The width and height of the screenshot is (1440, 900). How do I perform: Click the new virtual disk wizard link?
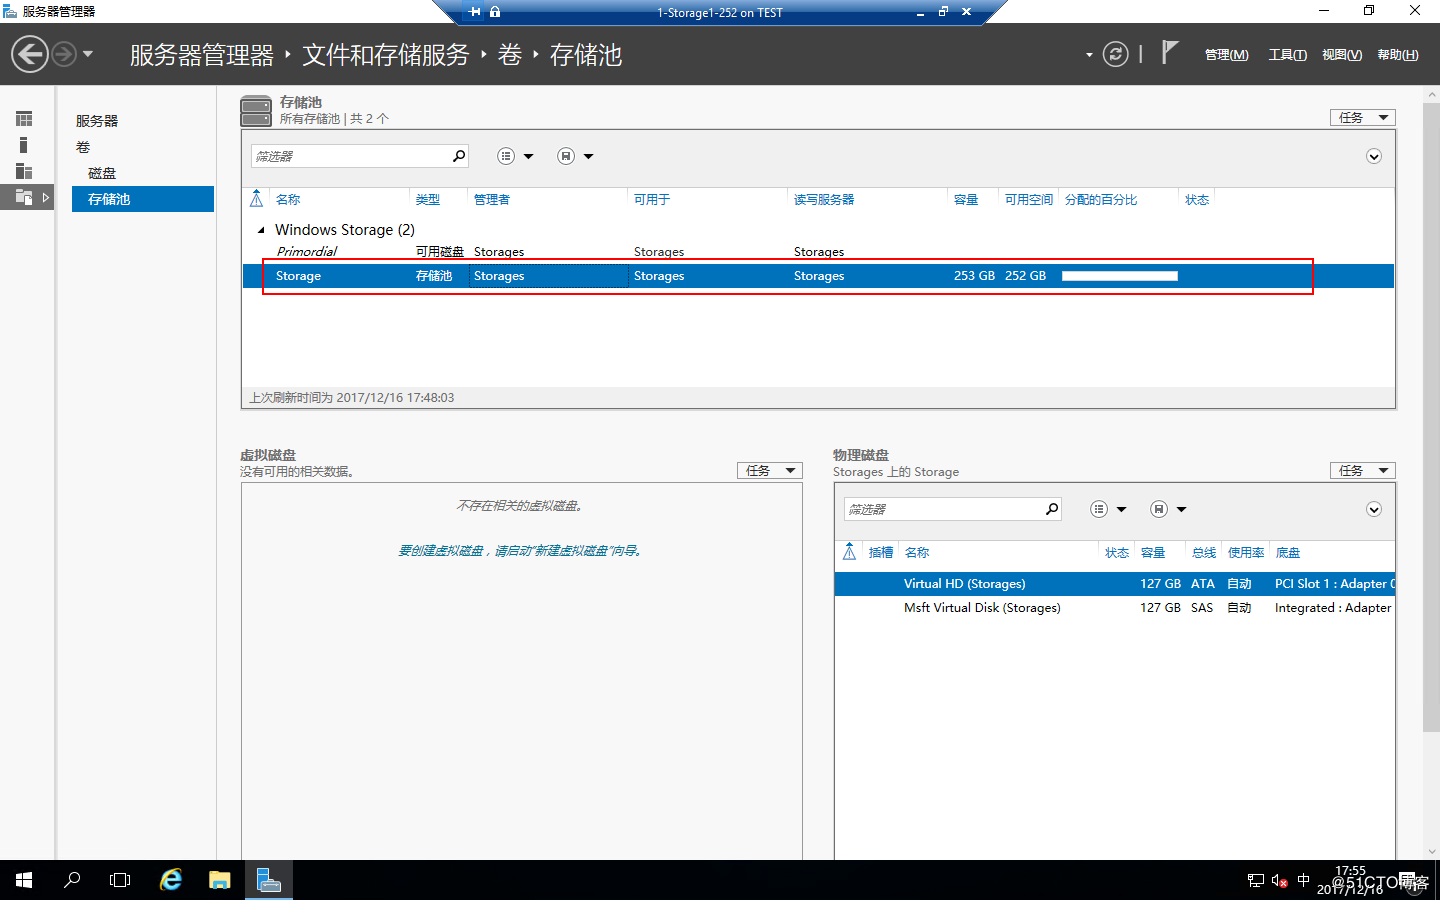pyautogui.click(x=520, y=550)
